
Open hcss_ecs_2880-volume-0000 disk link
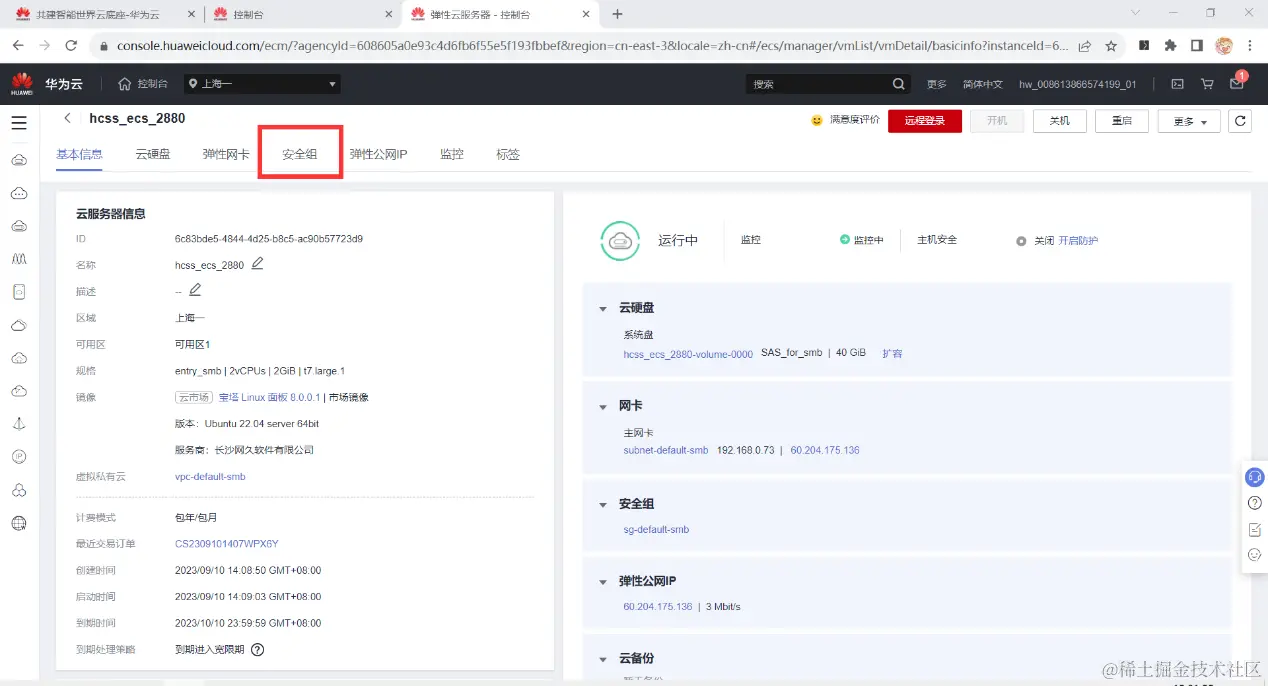tap(688, 354)
